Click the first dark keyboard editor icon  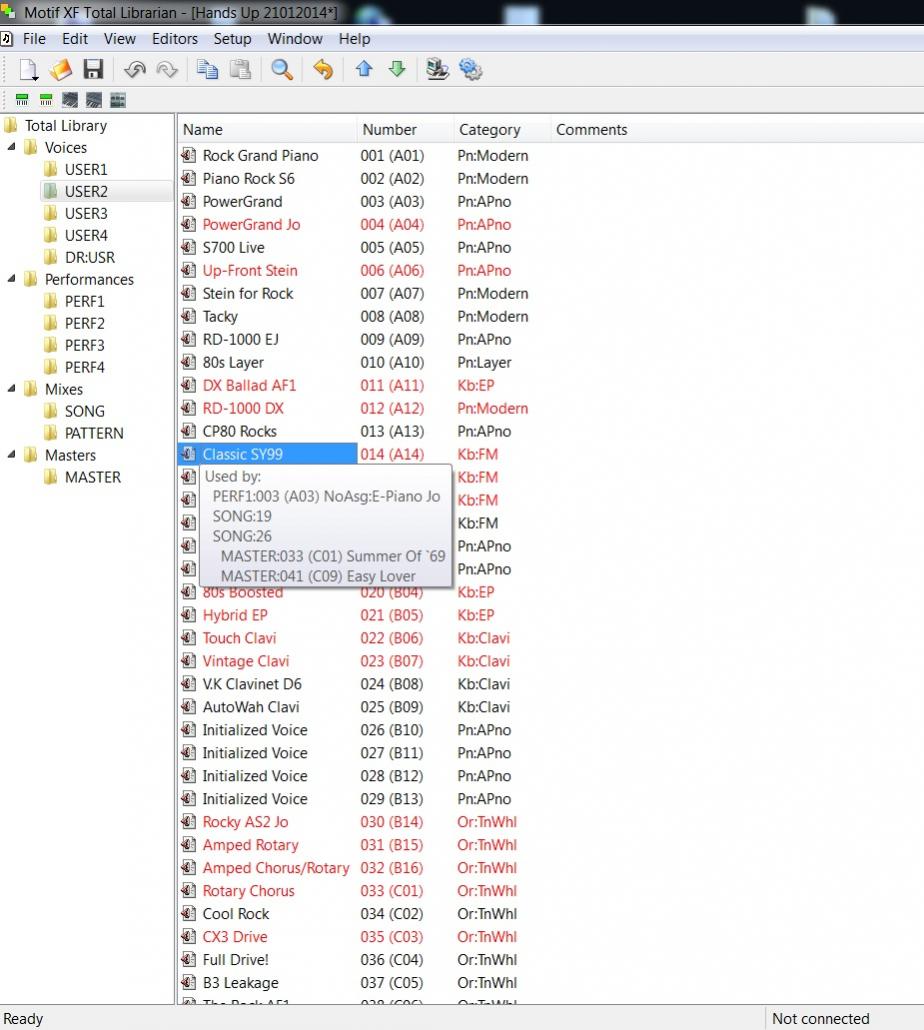70,100
